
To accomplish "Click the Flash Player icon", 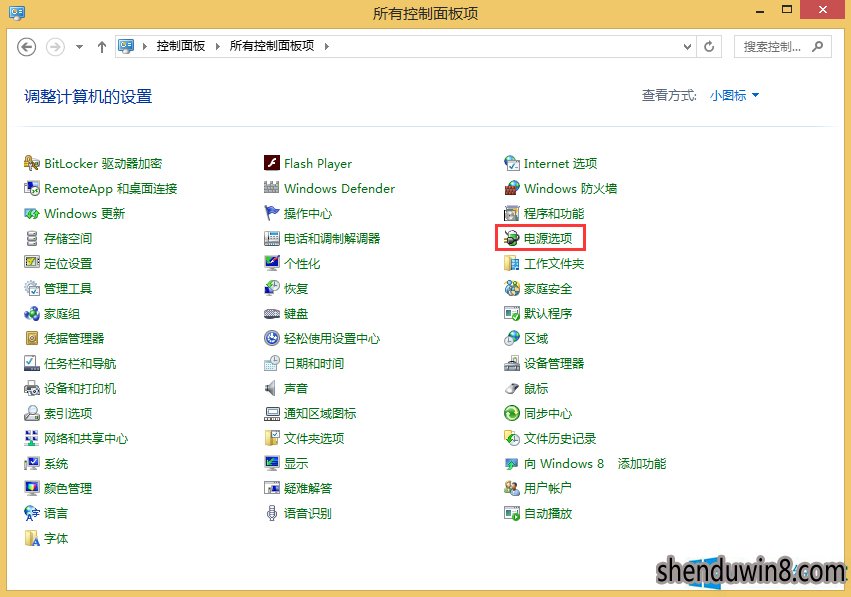I will tap(271, 163).
